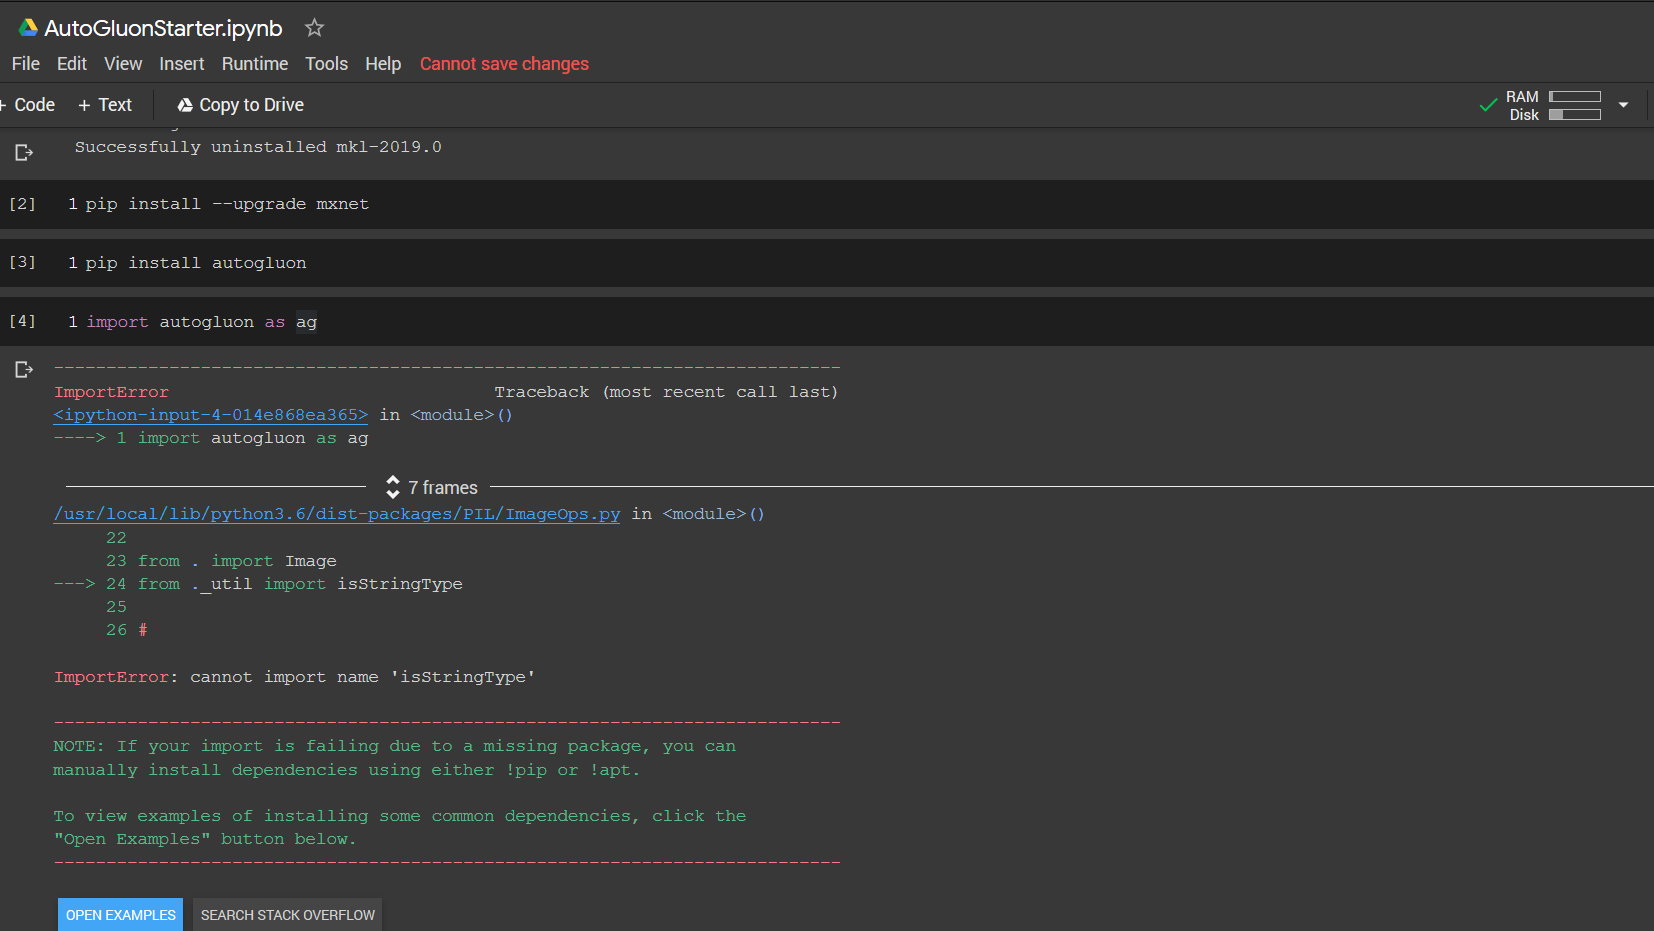Open the Tools menu
The image size is (1654, 931).
[327, 64]
